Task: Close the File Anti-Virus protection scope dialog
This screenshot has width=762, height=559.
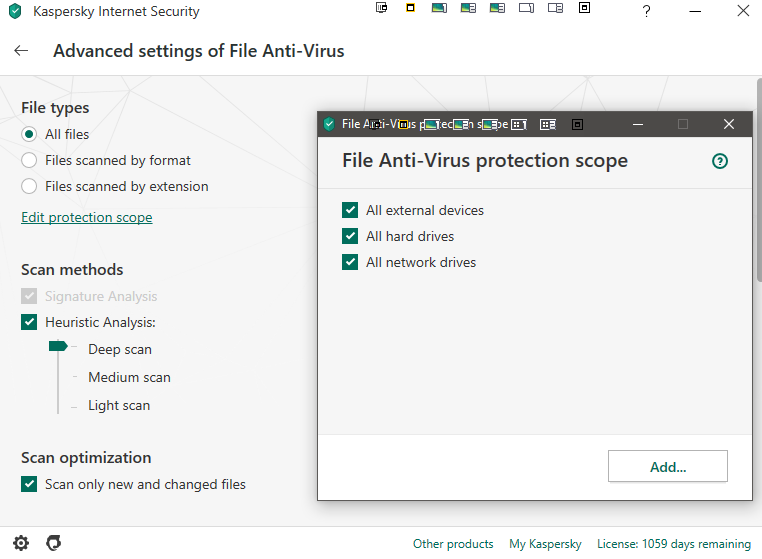Action: (x=729, y=124)
